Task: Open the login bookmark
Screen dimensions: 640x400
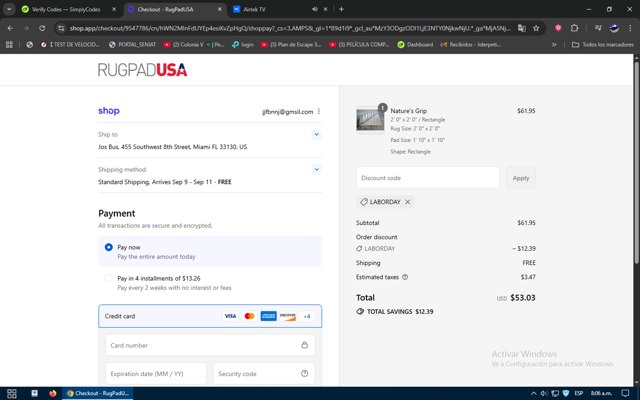Action: [x=242, y=44]
